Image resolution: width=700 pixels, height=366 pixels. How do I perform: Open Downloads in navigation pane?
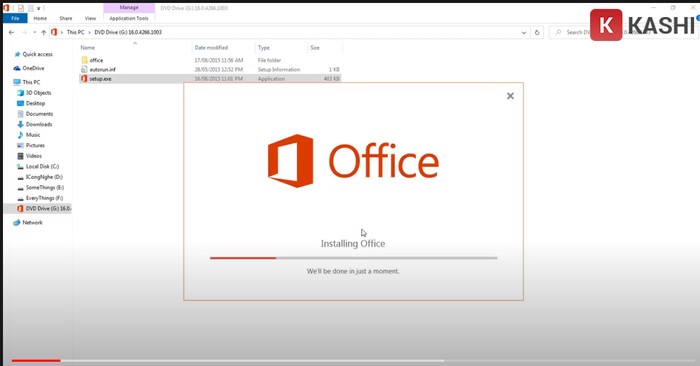[x=39, y=125]
